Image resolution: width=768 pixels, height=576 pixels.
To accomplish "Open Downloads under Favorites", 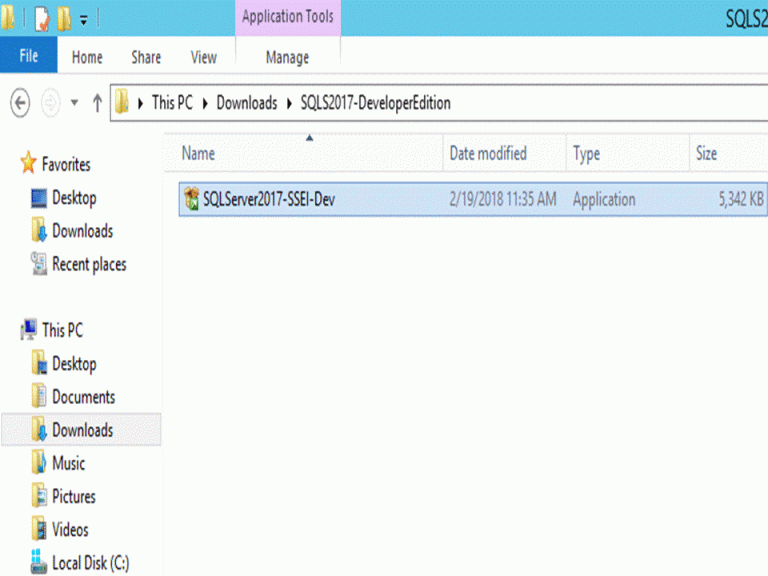I will [83, 231].
